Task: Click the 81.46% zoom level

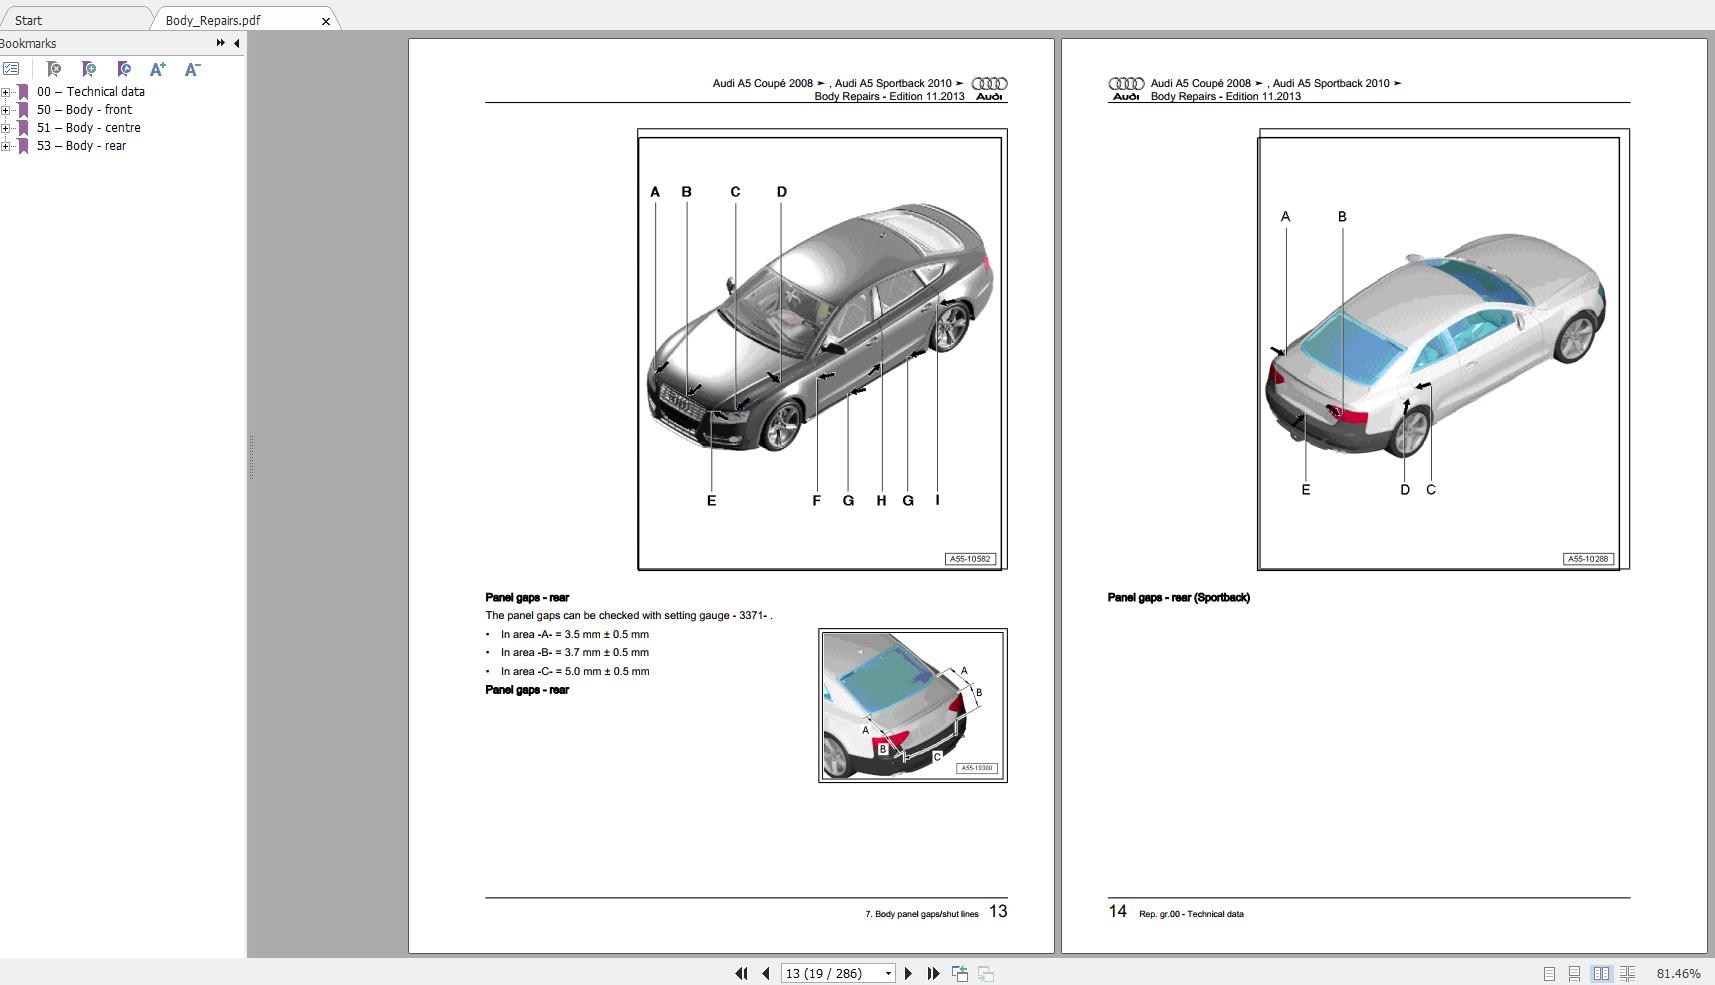Action: (x=1678, y=974)
